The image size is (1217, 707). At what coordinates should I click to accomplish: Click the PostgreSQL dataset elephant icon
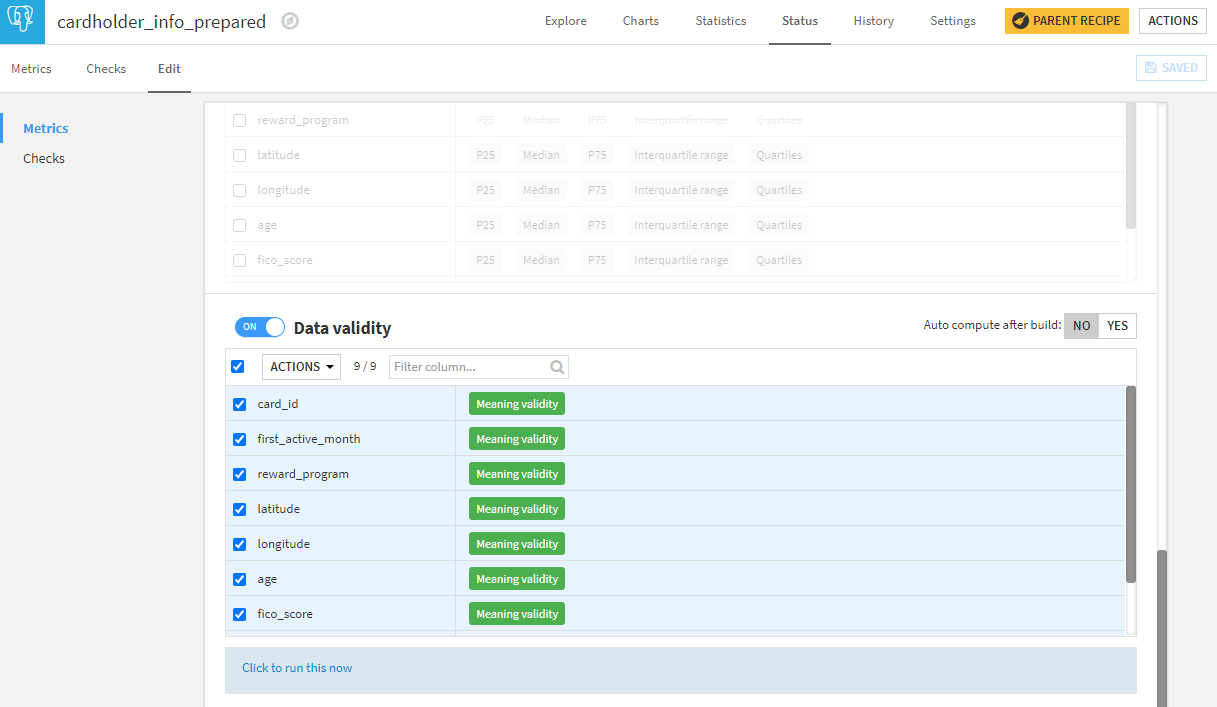tap(22, 22)
